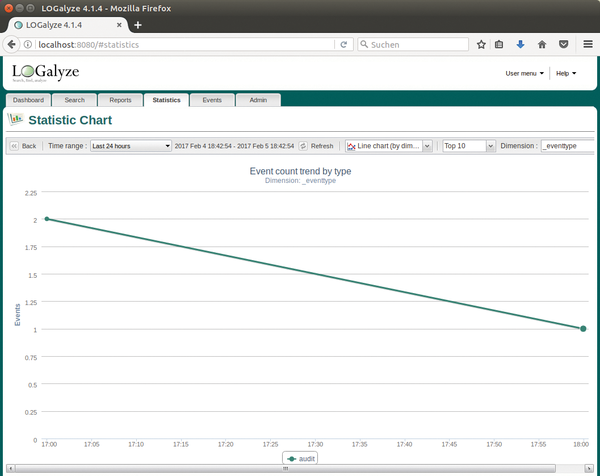Viewport: 600px width, 476px height.
Task: Open the User menu
Action: pyautogui.click(x=525, y=73)
